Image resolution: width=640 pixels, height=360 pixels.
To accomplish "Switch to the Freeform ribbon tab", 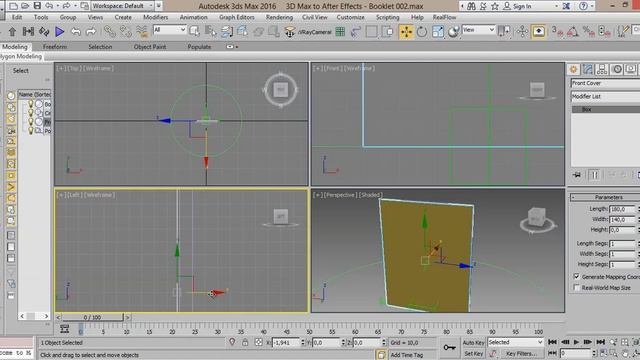I will tap(55, 47).
